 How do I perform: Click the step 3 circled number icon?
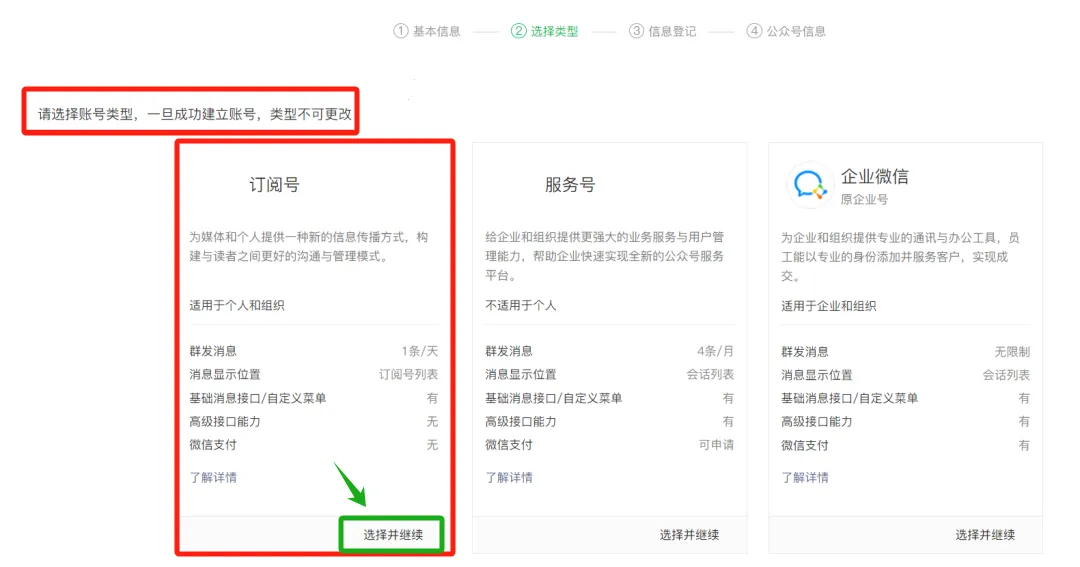point(636,31)
